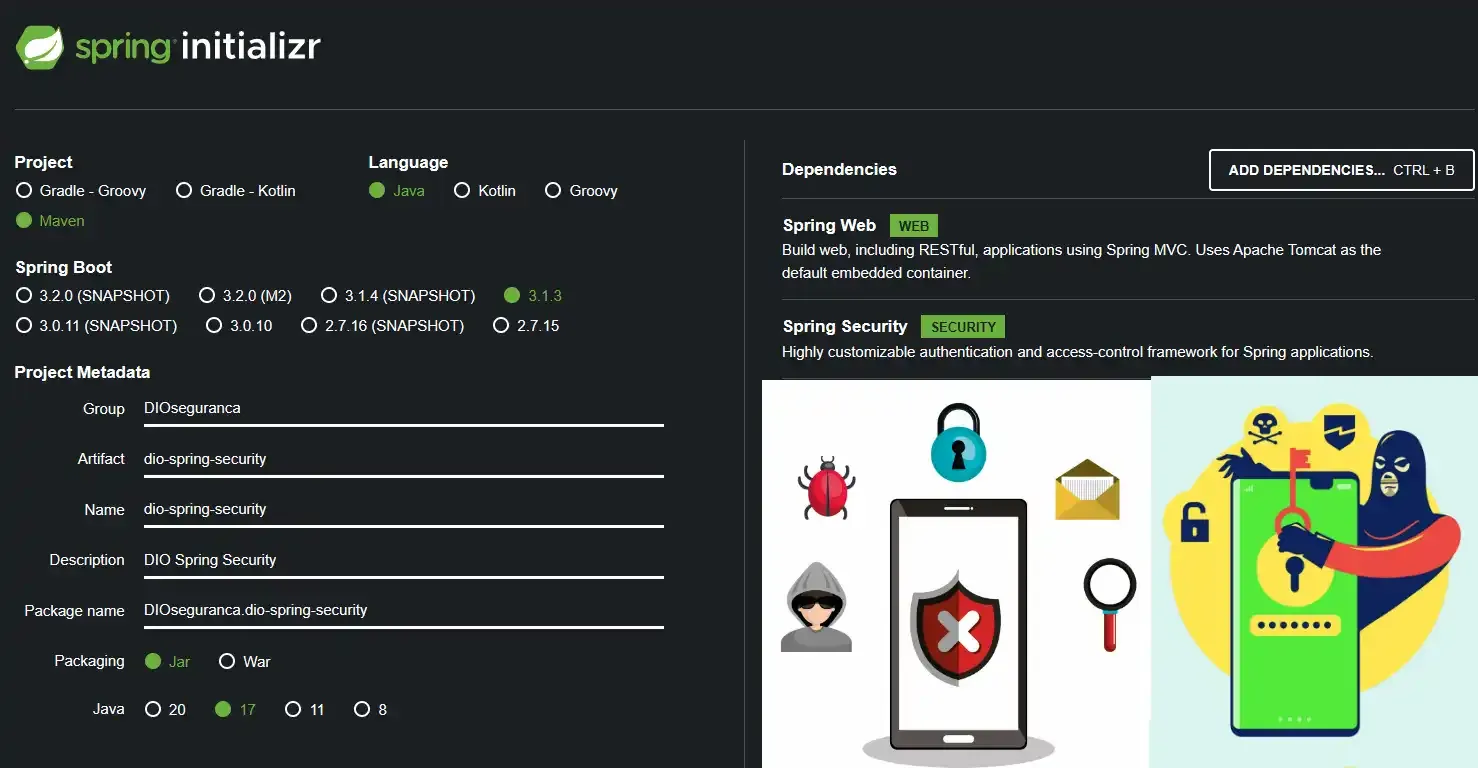Click the hooded hacker with sunglasses icon
The image size is (1478, 768).
click(816, 607)
